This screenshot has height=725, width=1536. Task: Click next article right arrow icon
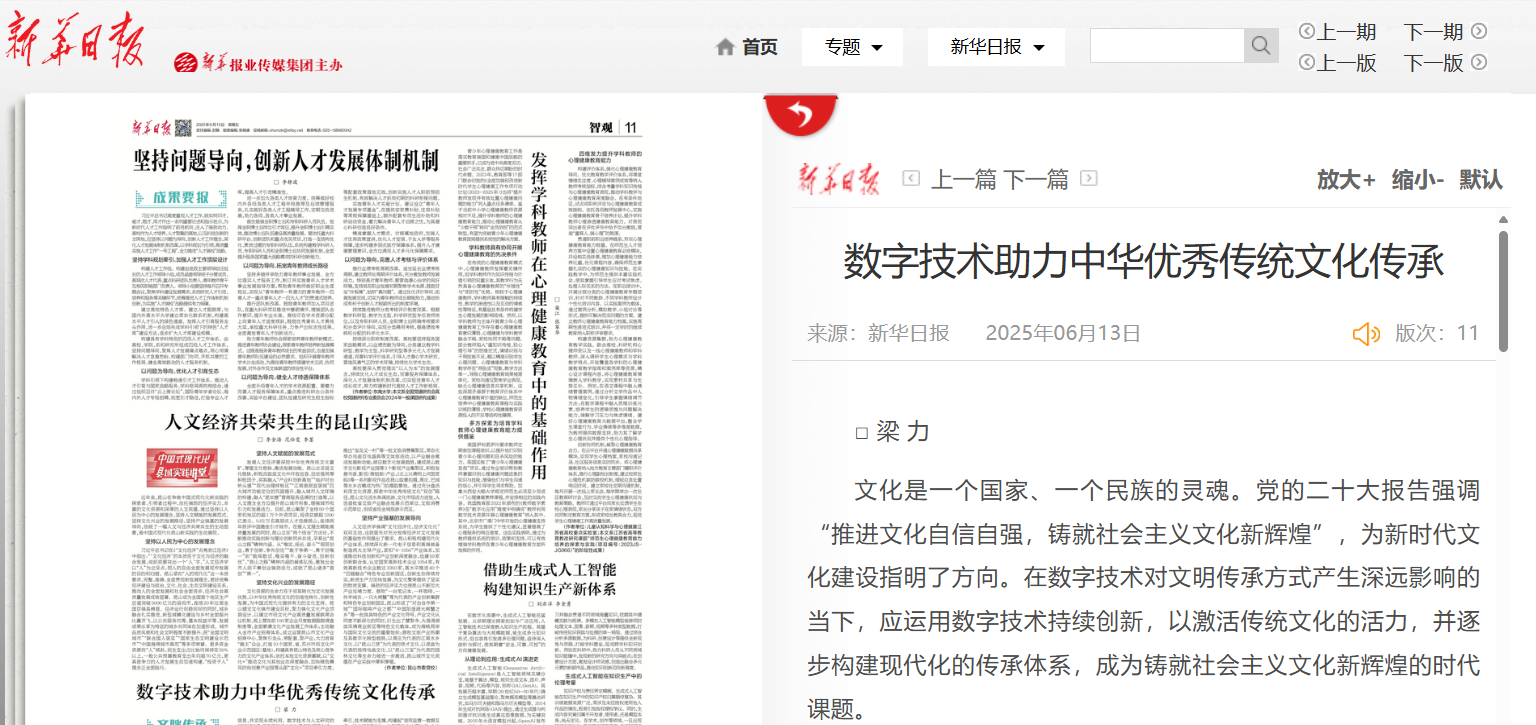coord(1089,179)
